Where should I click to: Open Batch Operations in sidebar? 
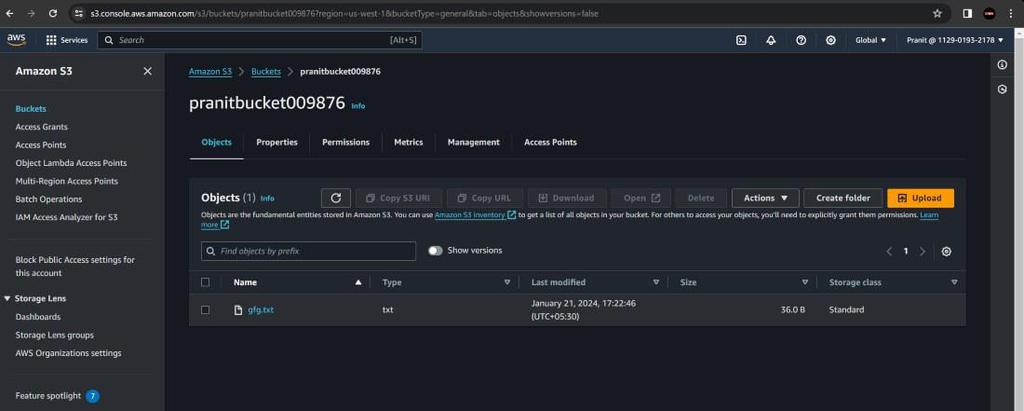[x=49, y=199]
